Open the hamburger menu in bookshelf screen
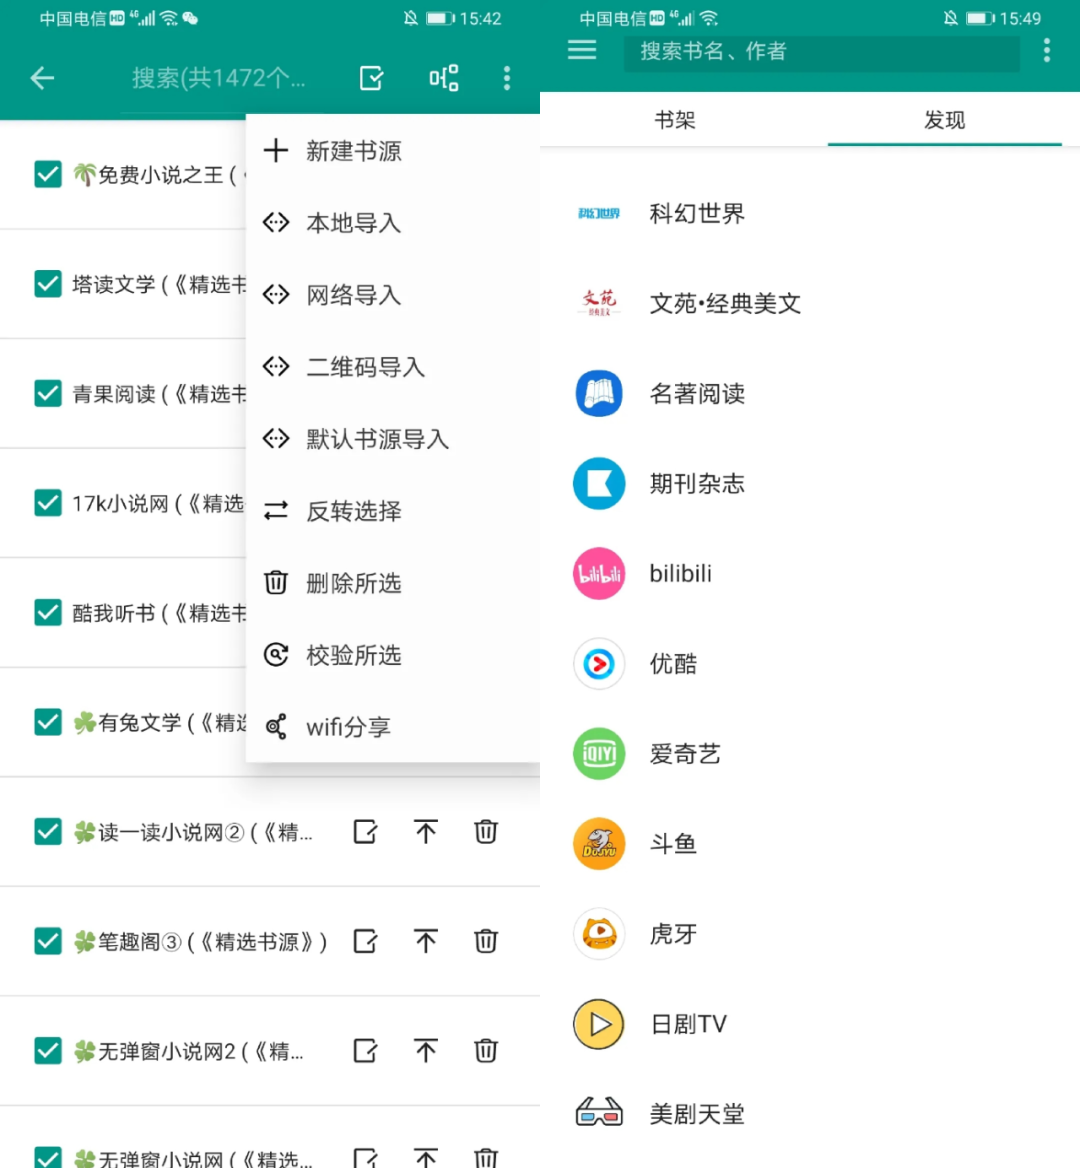The height and width of the screenshot is (1168, 1080). pos(582,51)
